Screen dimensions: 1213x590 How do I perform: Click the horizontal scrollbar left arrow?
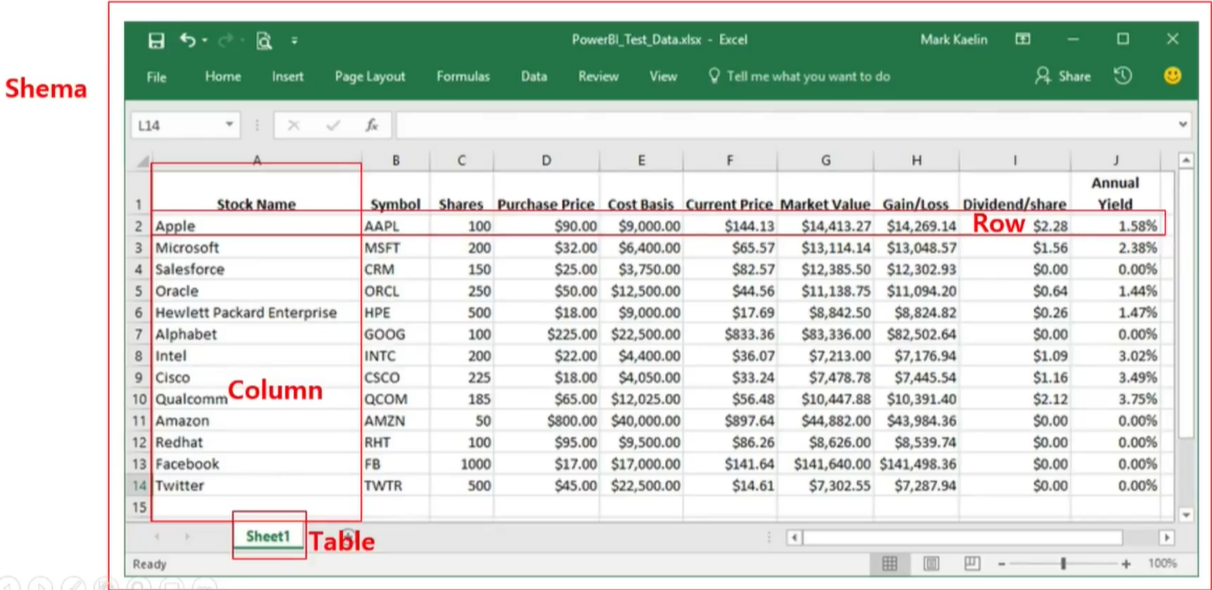795,538
